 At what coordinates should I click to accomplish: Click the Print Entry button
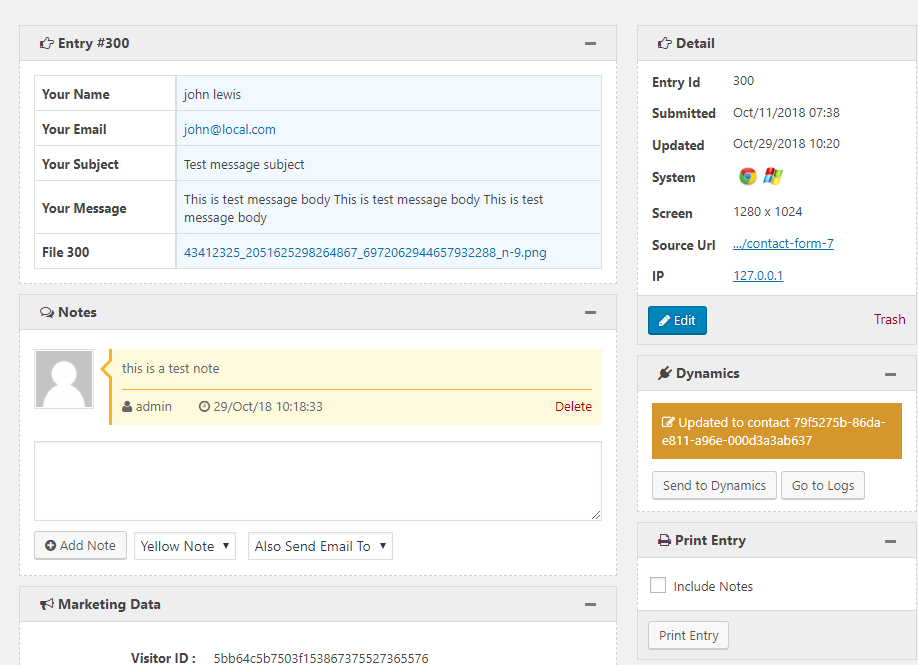pos(688,635)
